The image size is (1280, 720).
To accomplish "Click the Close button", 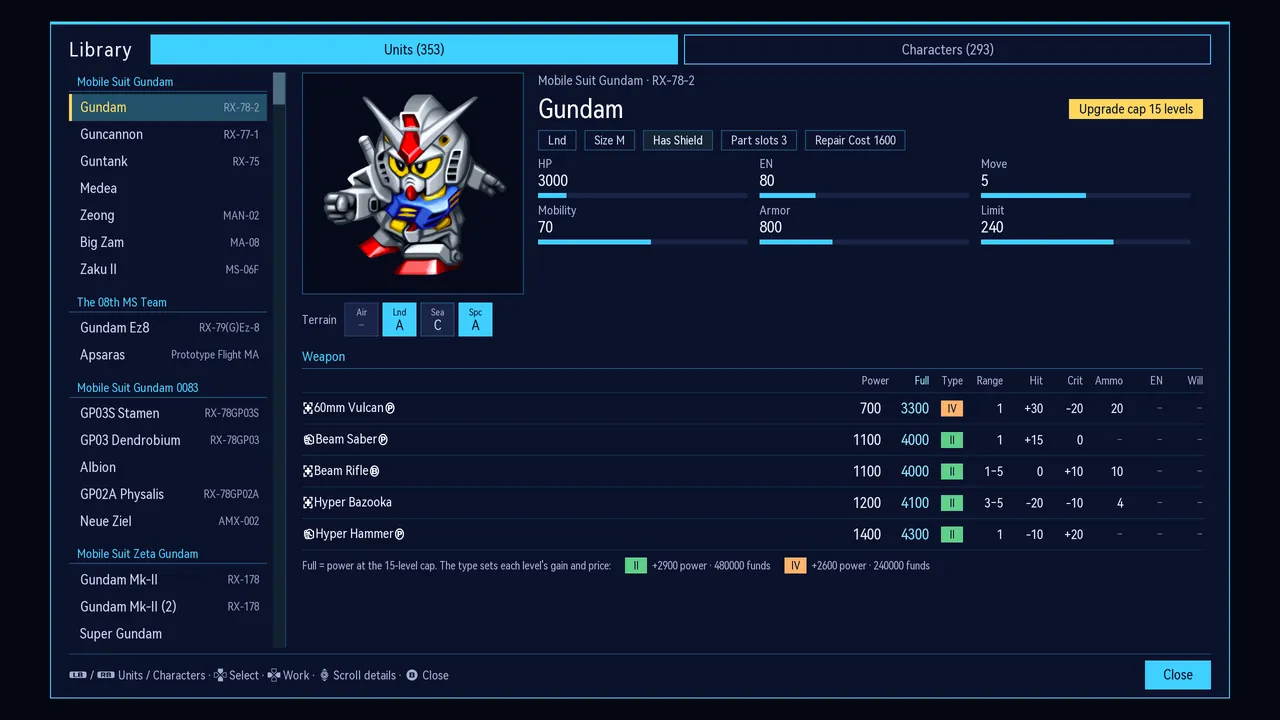I will (1178, 675).
